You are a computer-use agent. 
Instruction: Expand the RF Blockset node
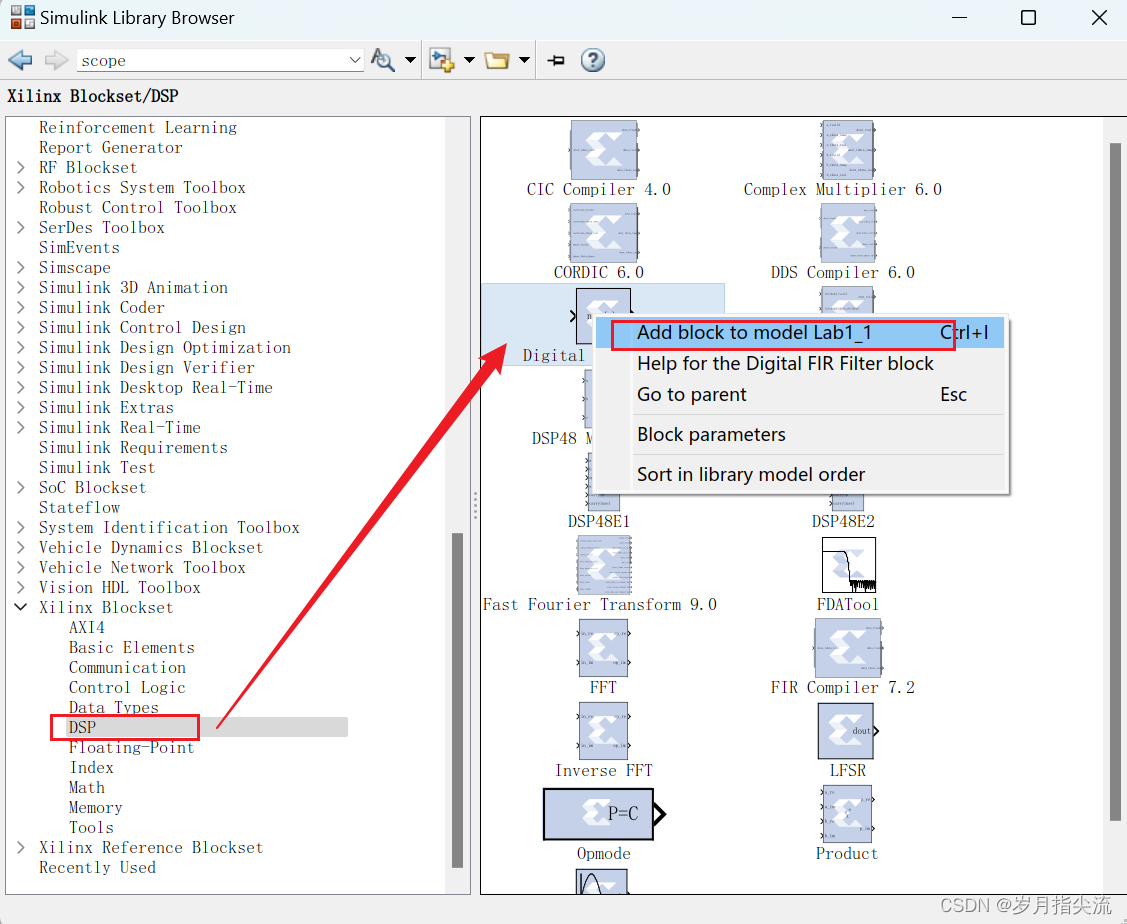click(x=21, y=167)
